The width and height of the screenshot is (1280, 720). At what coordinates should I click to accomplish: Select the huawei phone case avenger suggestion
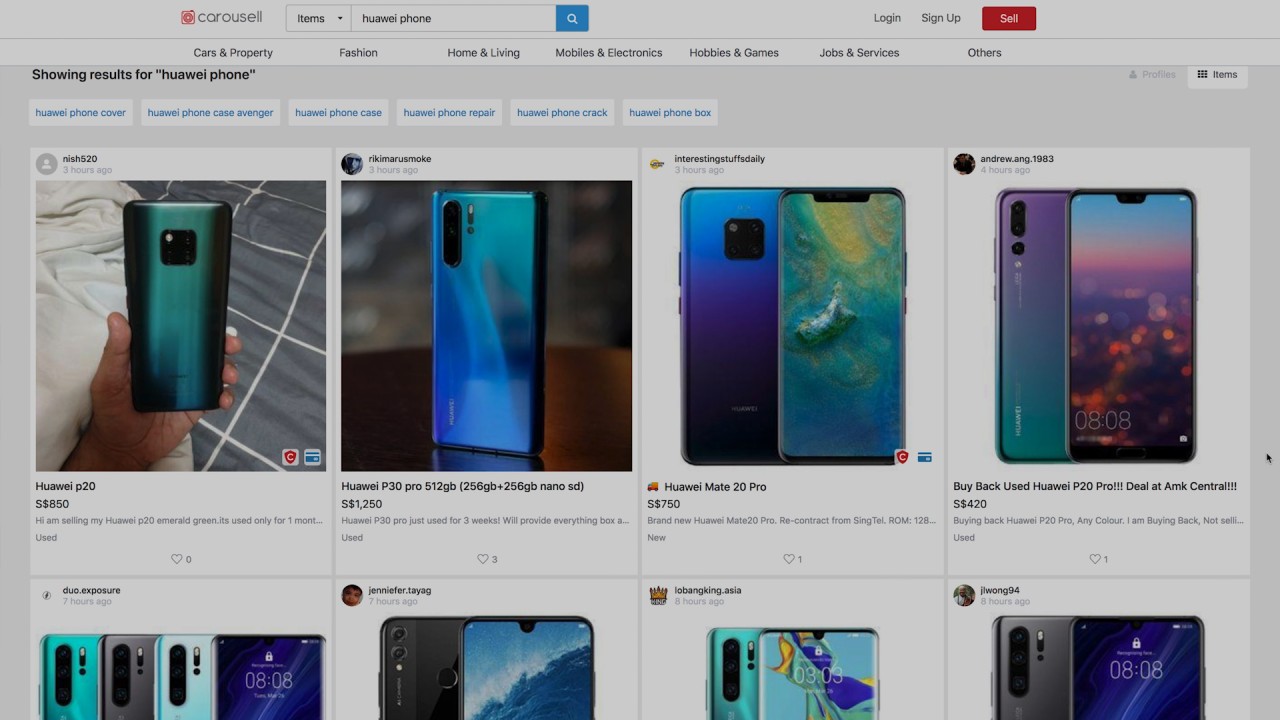[210, 113]
